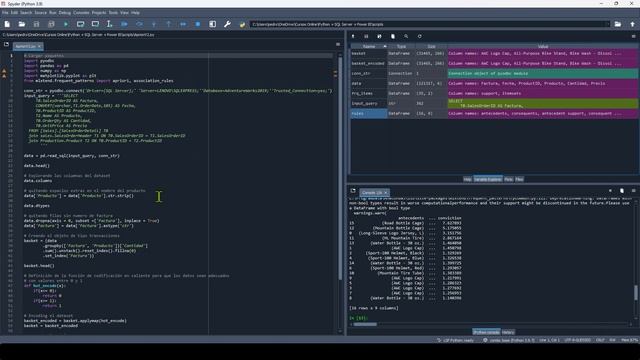Run the file with the green play icon

(66, 24)
